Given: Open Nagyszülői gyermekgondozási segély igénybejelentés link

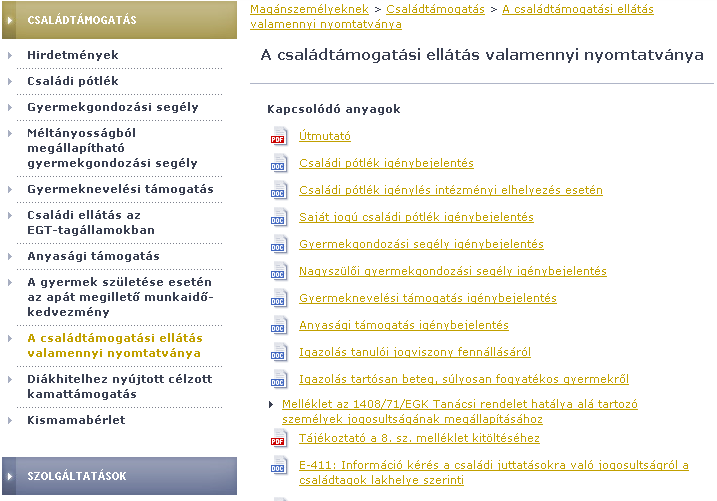Looking at the screenshot, I should 453,271.
